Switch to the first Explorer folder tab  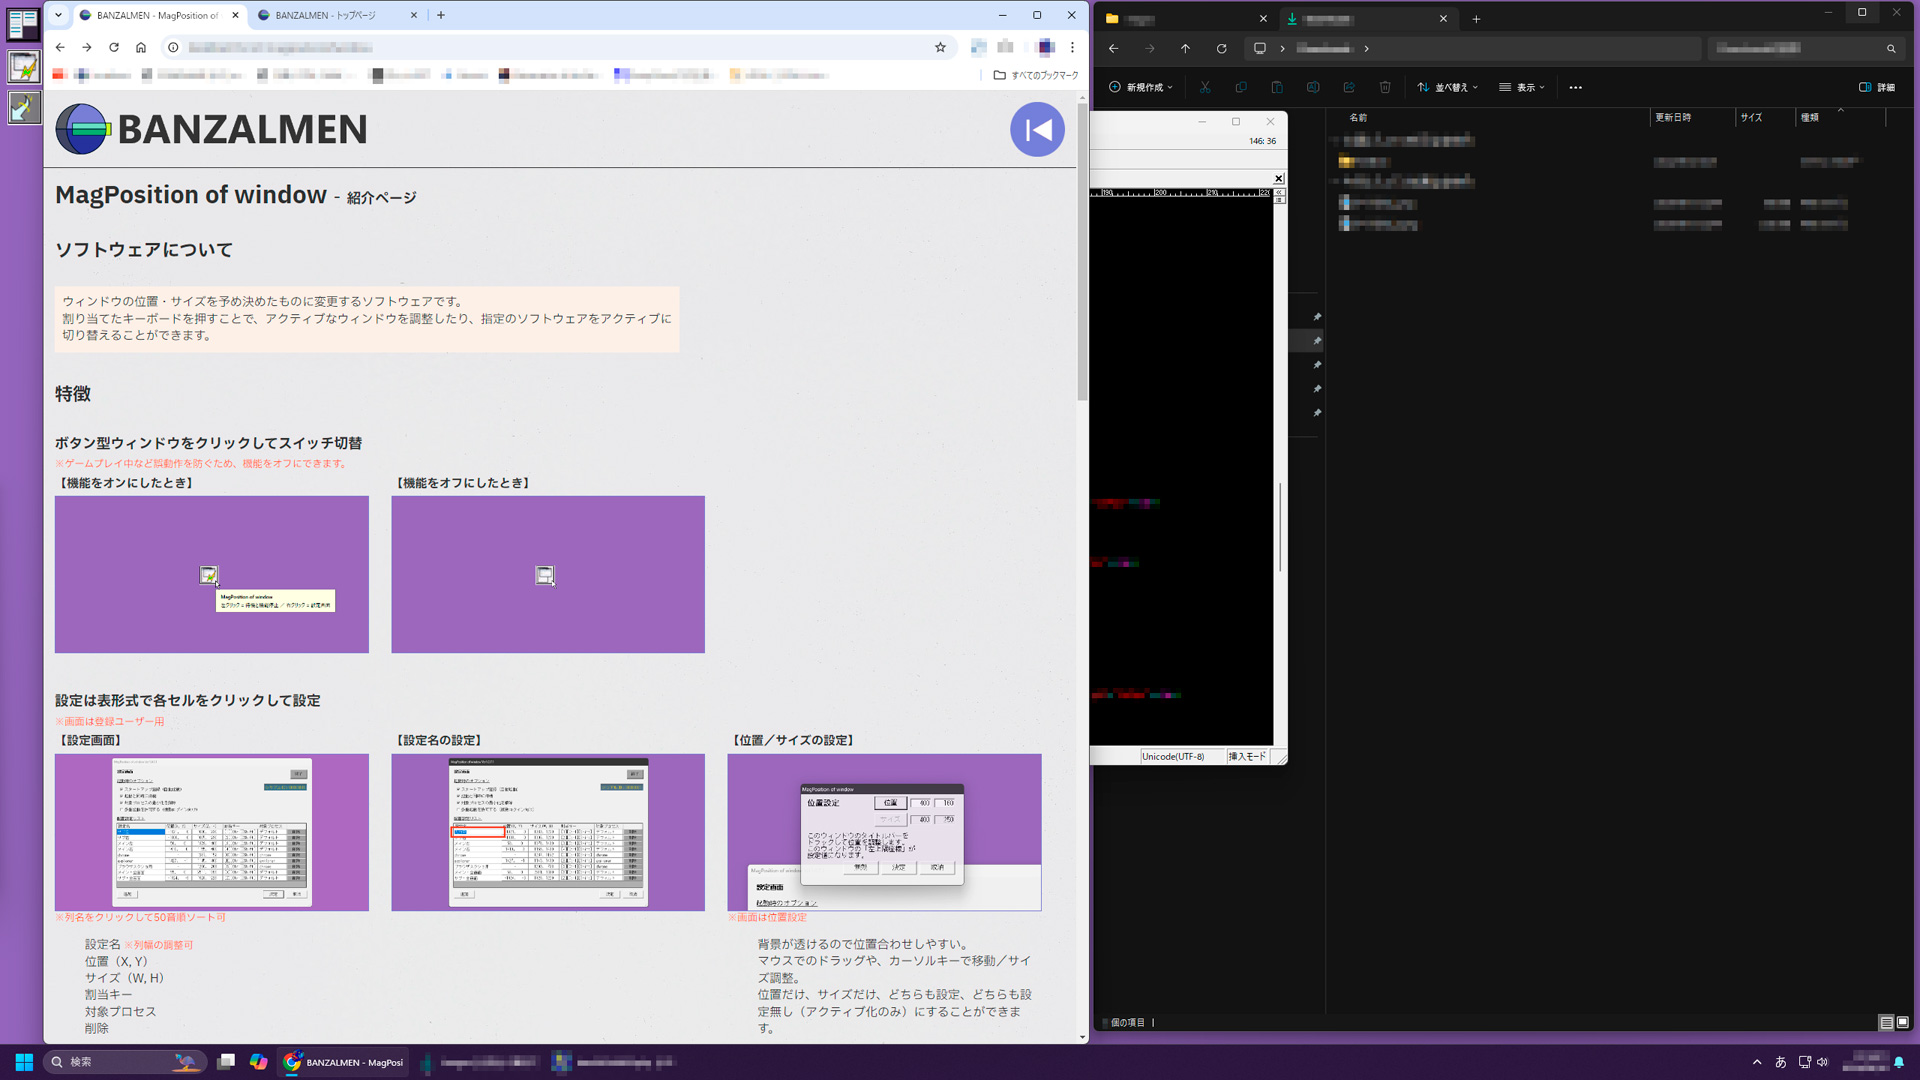pyautogui.click(x=1185, y=19)
